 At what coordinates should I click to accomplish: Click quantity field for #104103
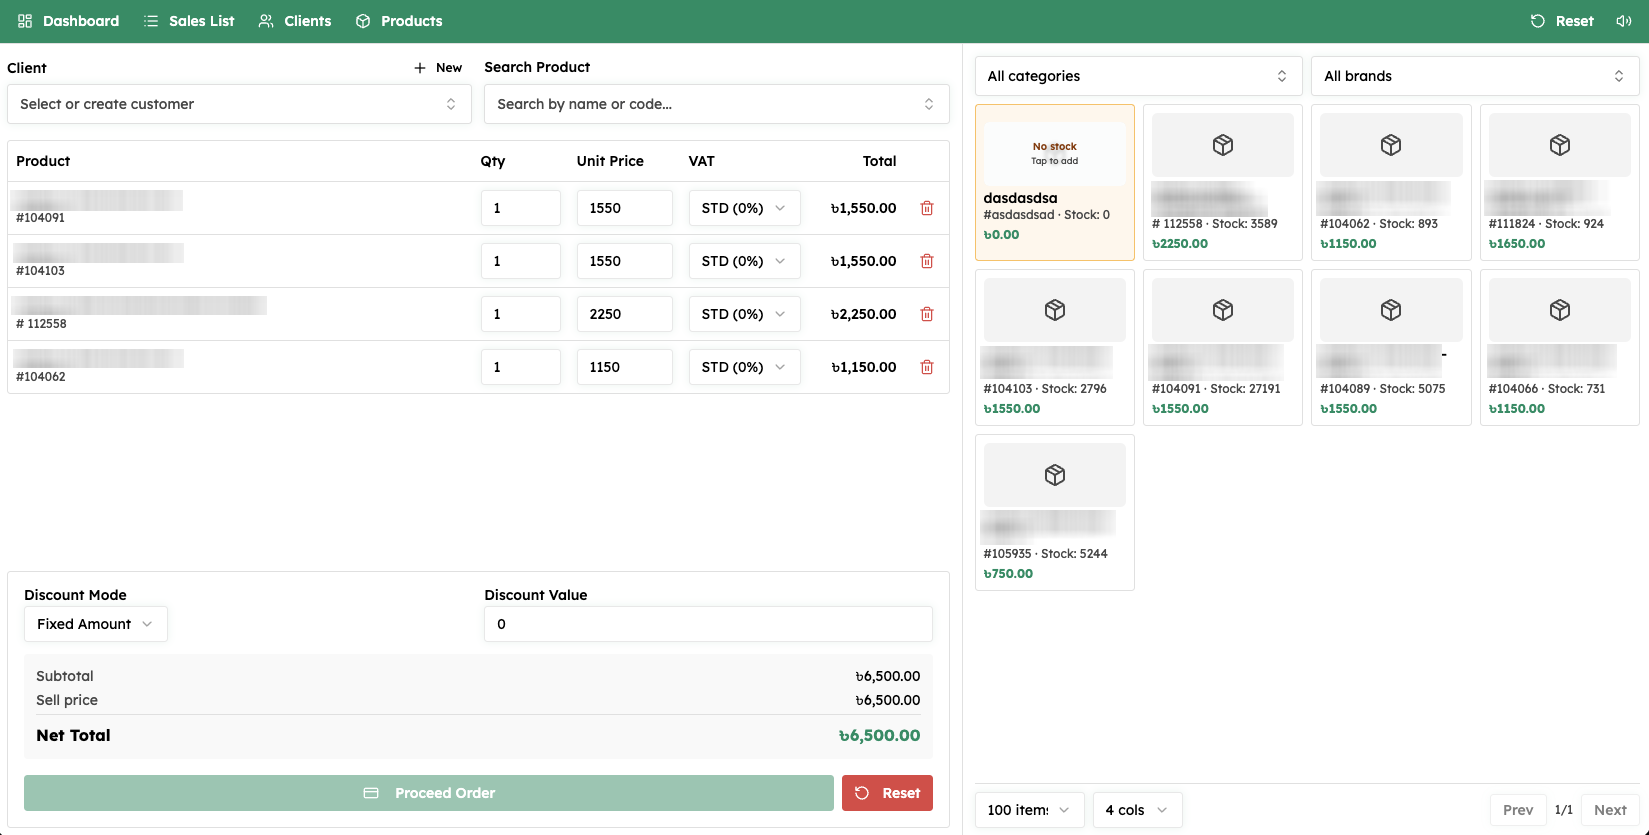coord(520,261)
